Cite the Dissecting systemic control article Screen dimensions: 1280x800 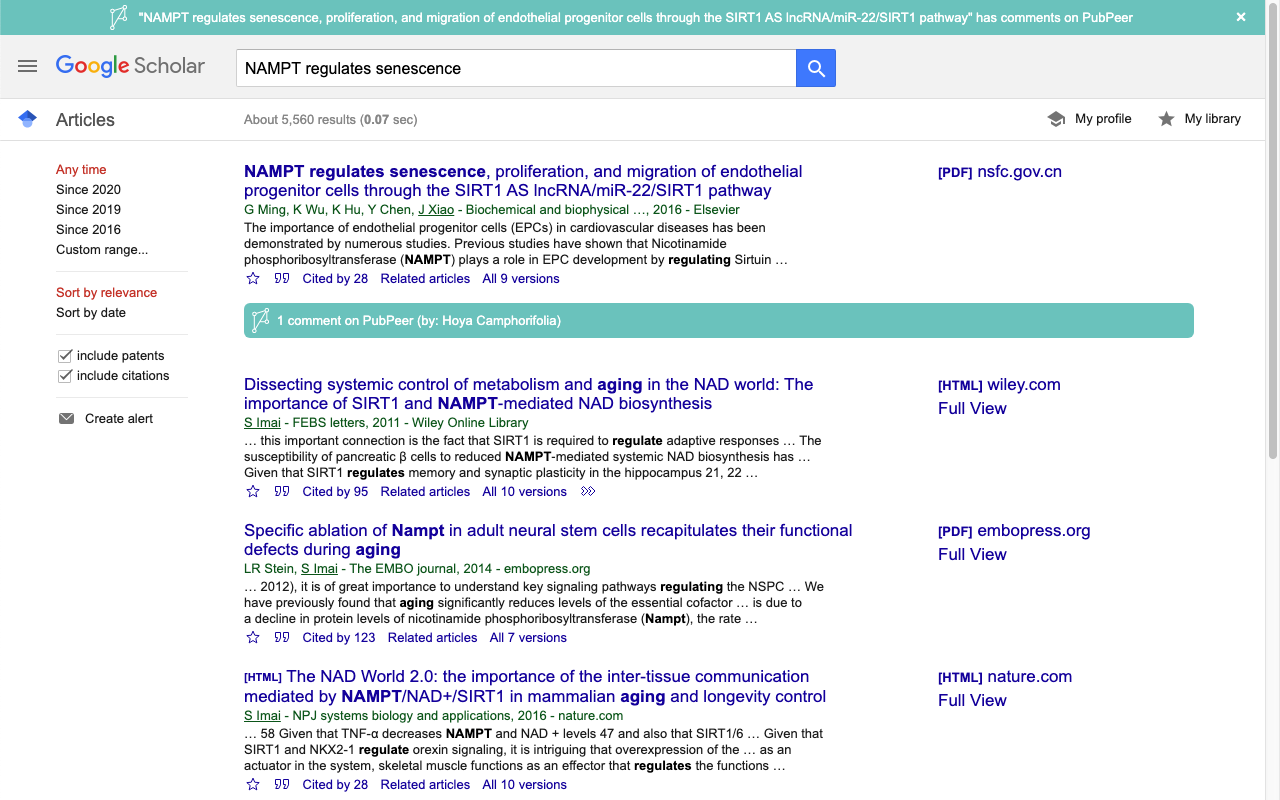pos(282,492)
